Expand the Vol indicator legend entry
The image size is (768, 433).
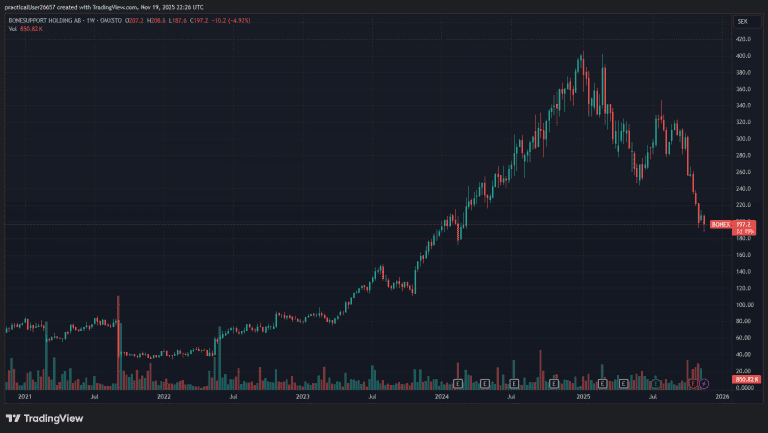(12, 30)
